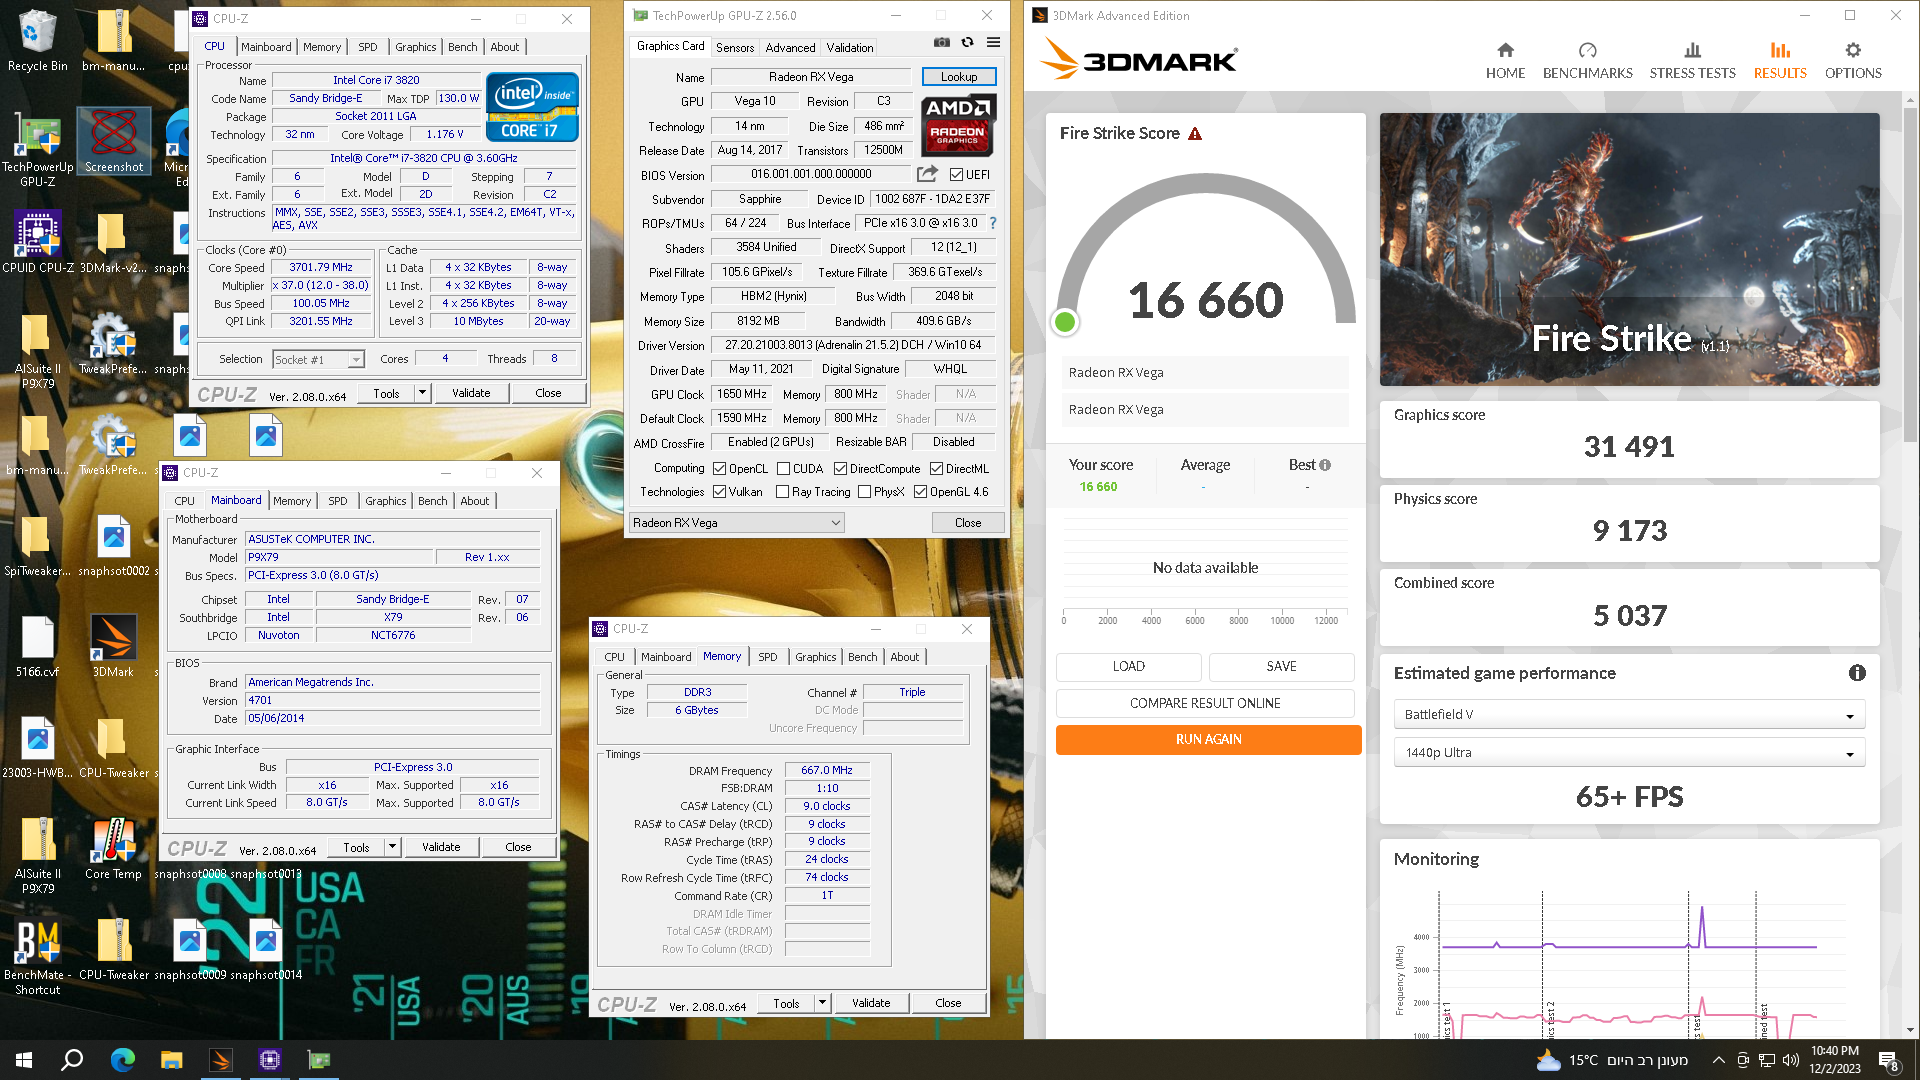This screenshot has height=1080, width=1920.
Task: Toggle CUDA checkbox in GPU-Z
Action: (783, 469)
